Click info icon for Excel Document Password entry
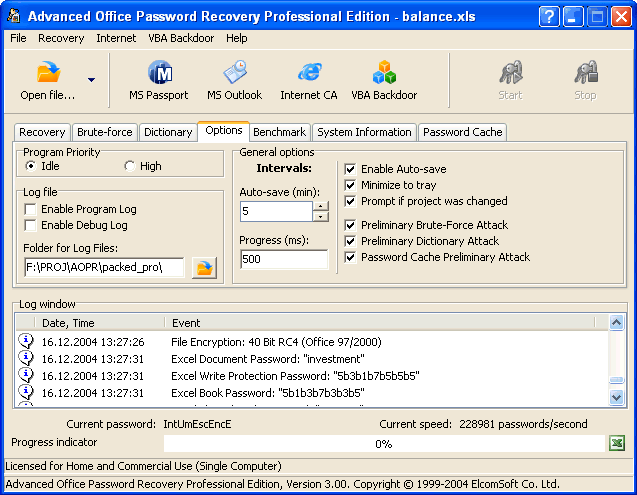Viewport: 637px width, 495px height. coord(26,358)
